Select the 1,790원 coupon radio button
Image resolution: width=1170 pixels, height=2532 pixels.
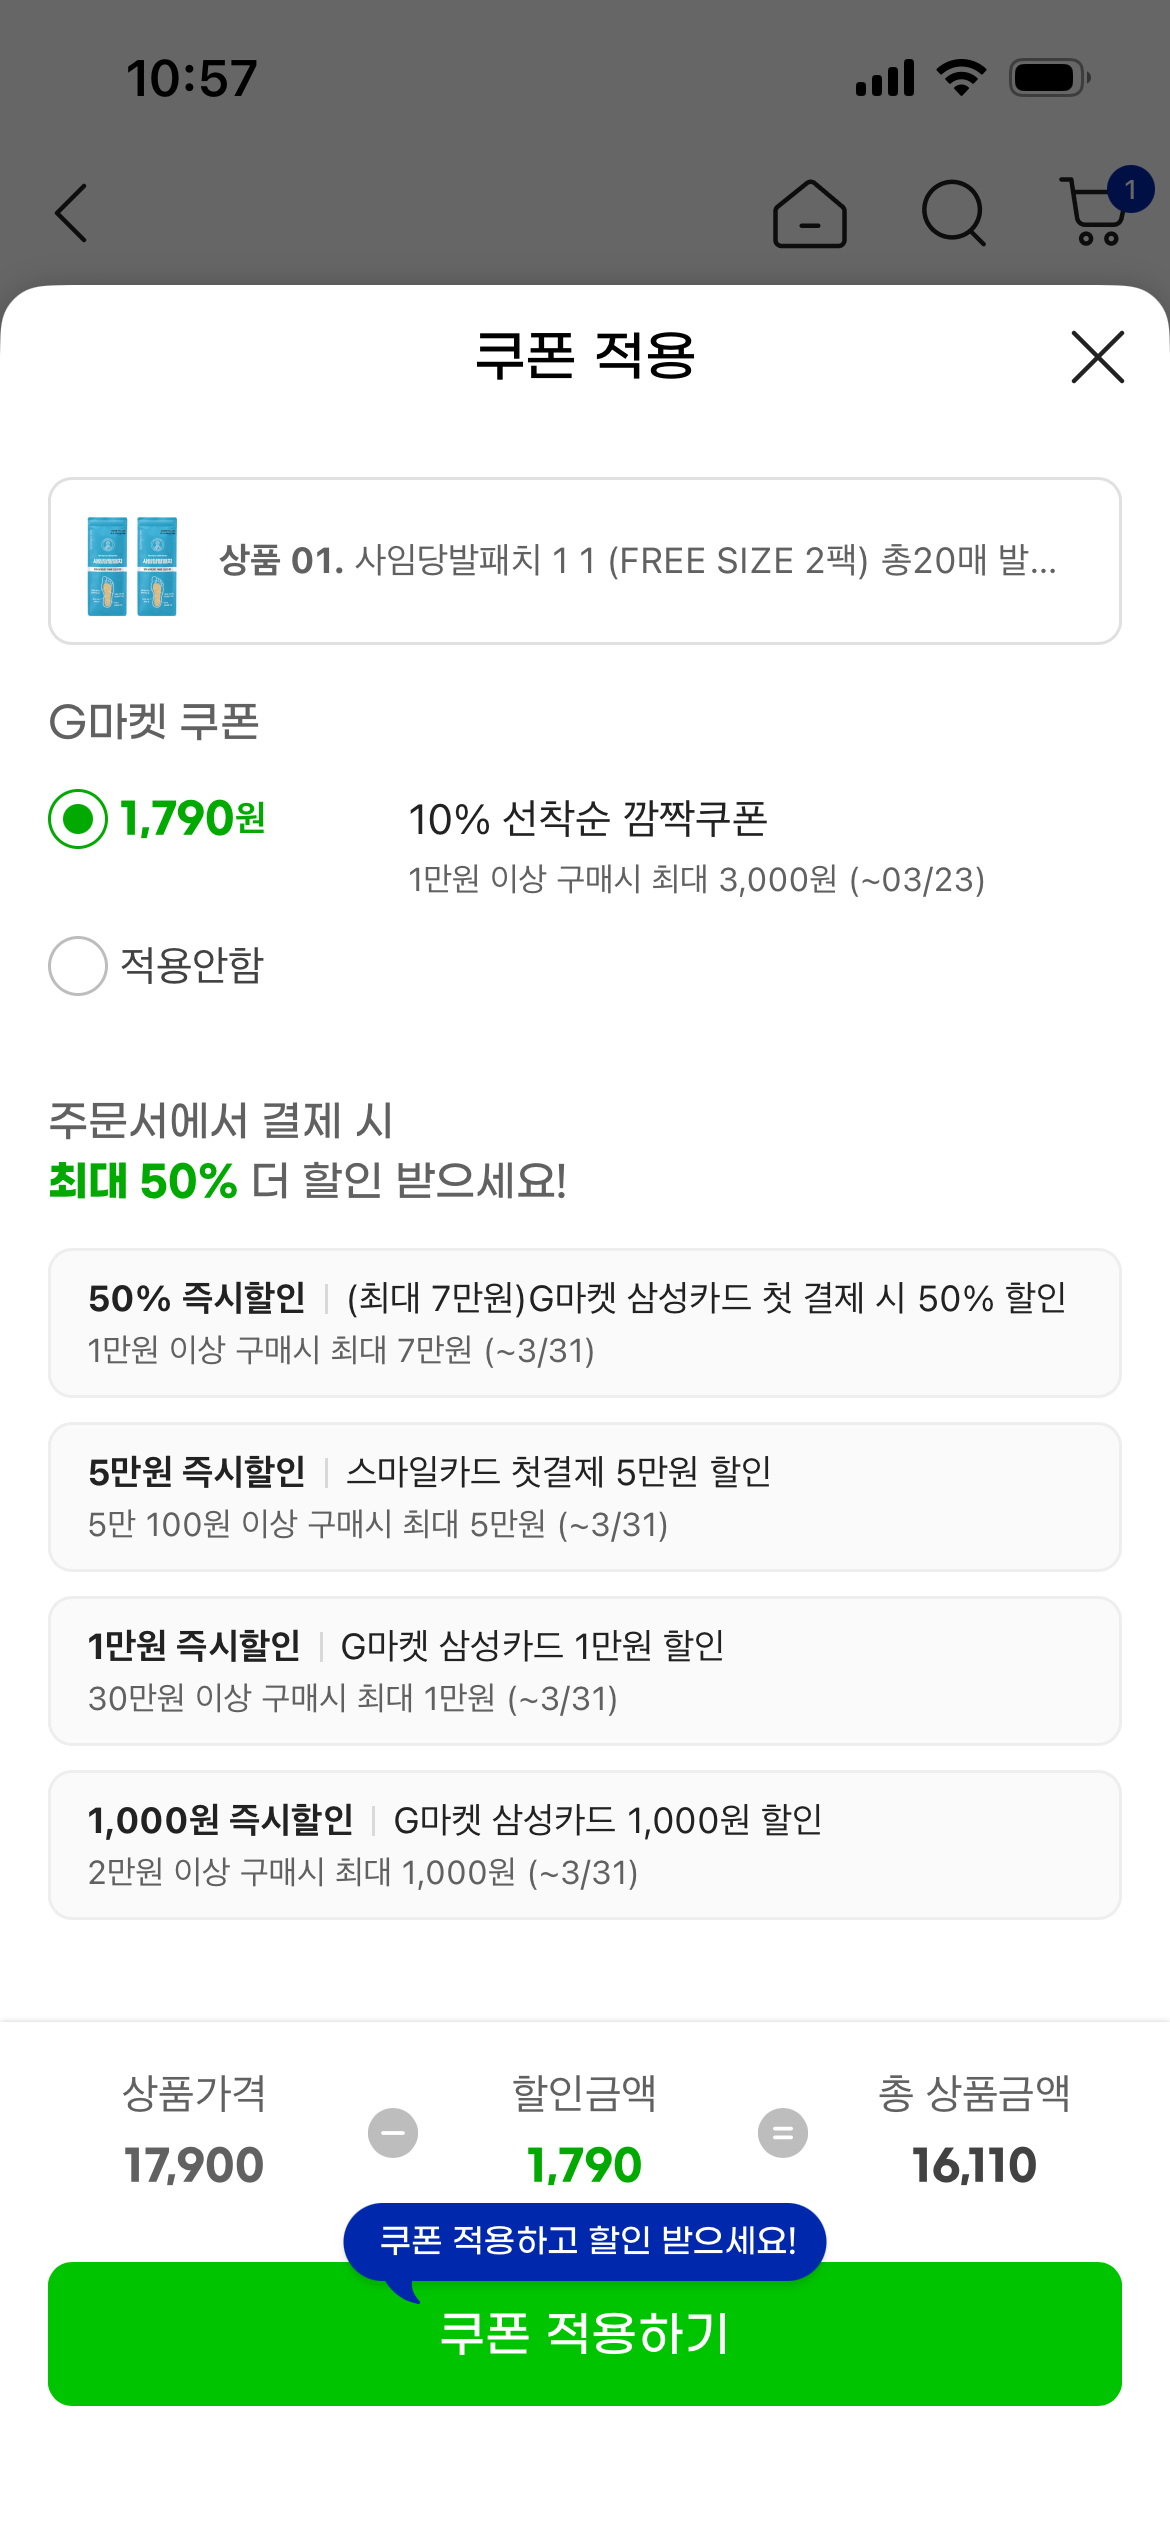78,819
